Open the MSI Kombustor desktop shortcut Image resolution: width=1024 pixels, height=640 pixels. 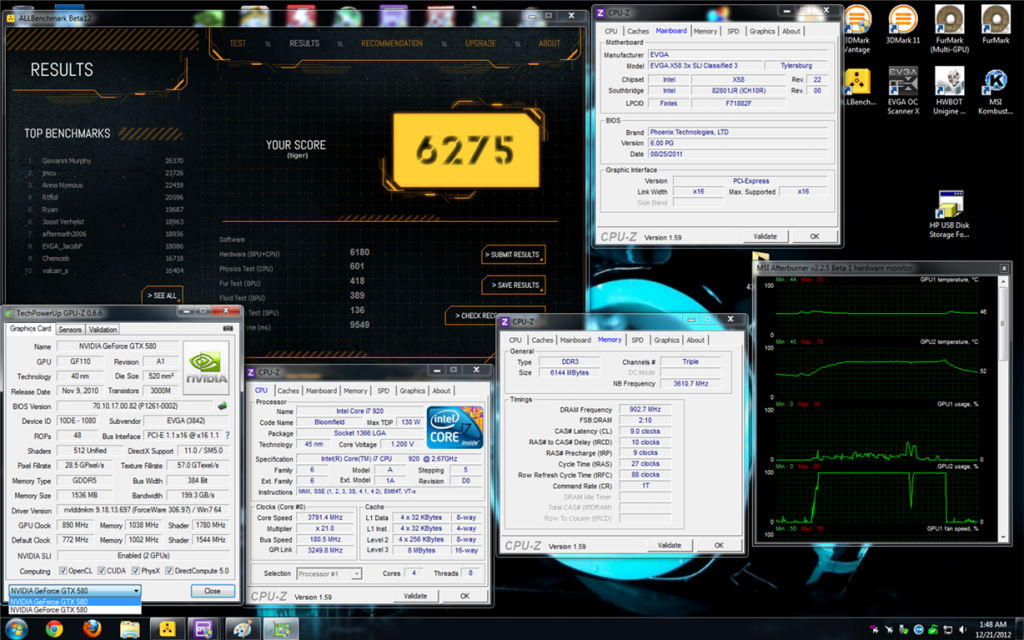(x=995, y=91)
